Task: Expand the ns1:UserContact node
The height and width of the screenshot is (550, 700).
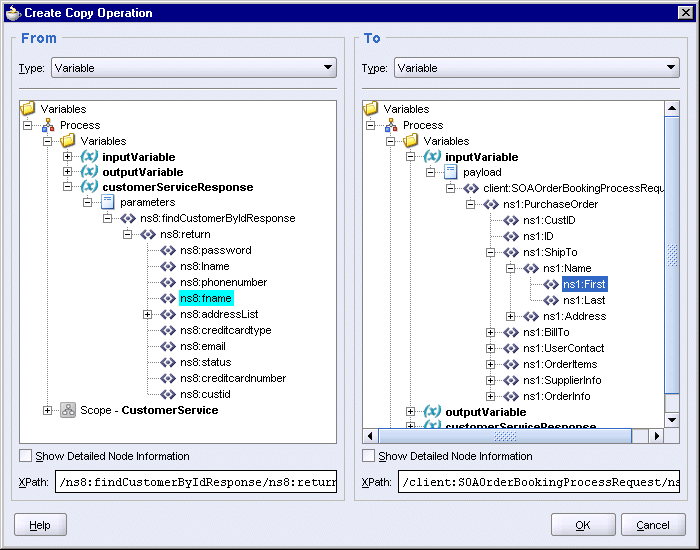Action: 490,349
